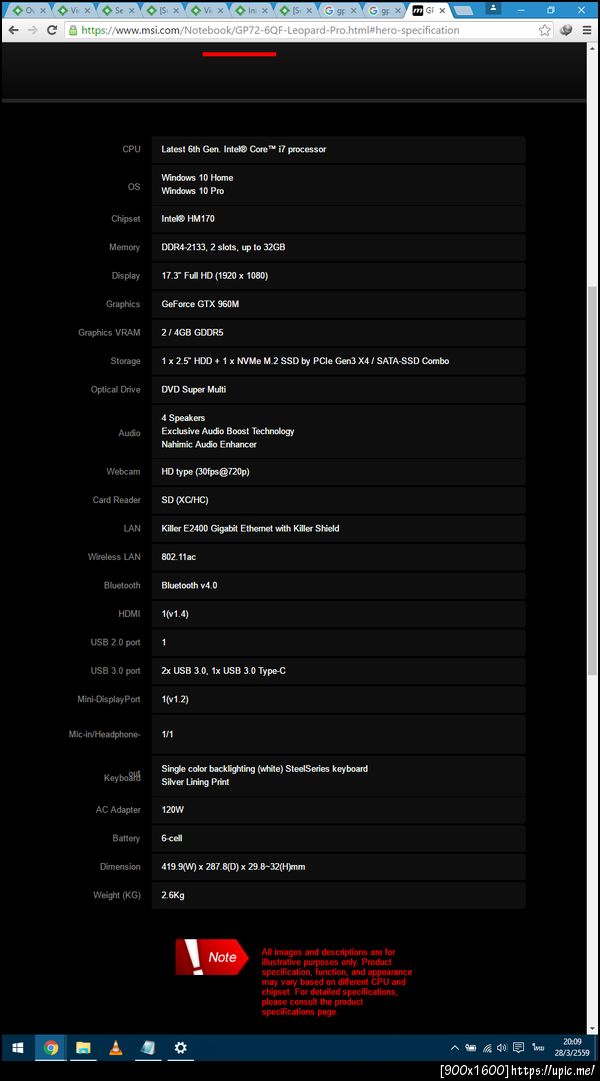Viewport: 600px width, 1081px height.
Task: Click the browser back arrow
Action: (12, 30)
